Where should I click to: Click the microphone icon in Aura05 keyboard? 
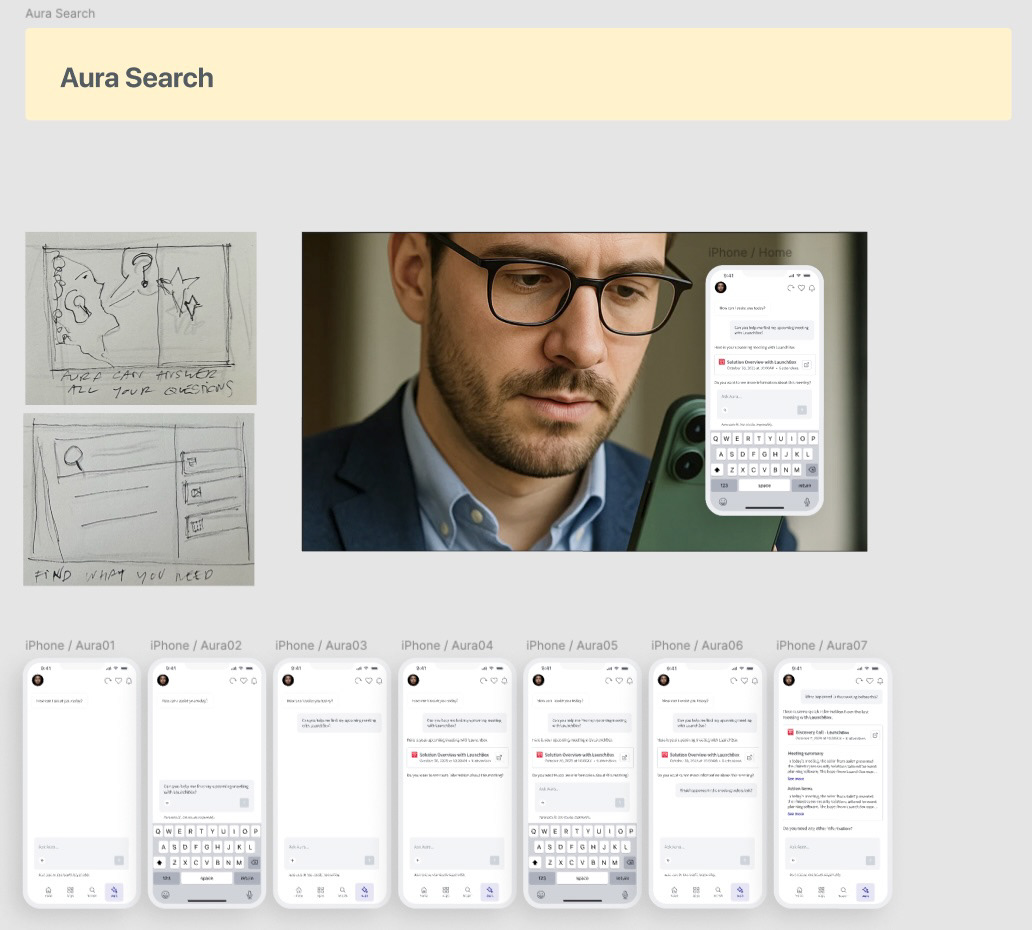[x=625, y=895]
